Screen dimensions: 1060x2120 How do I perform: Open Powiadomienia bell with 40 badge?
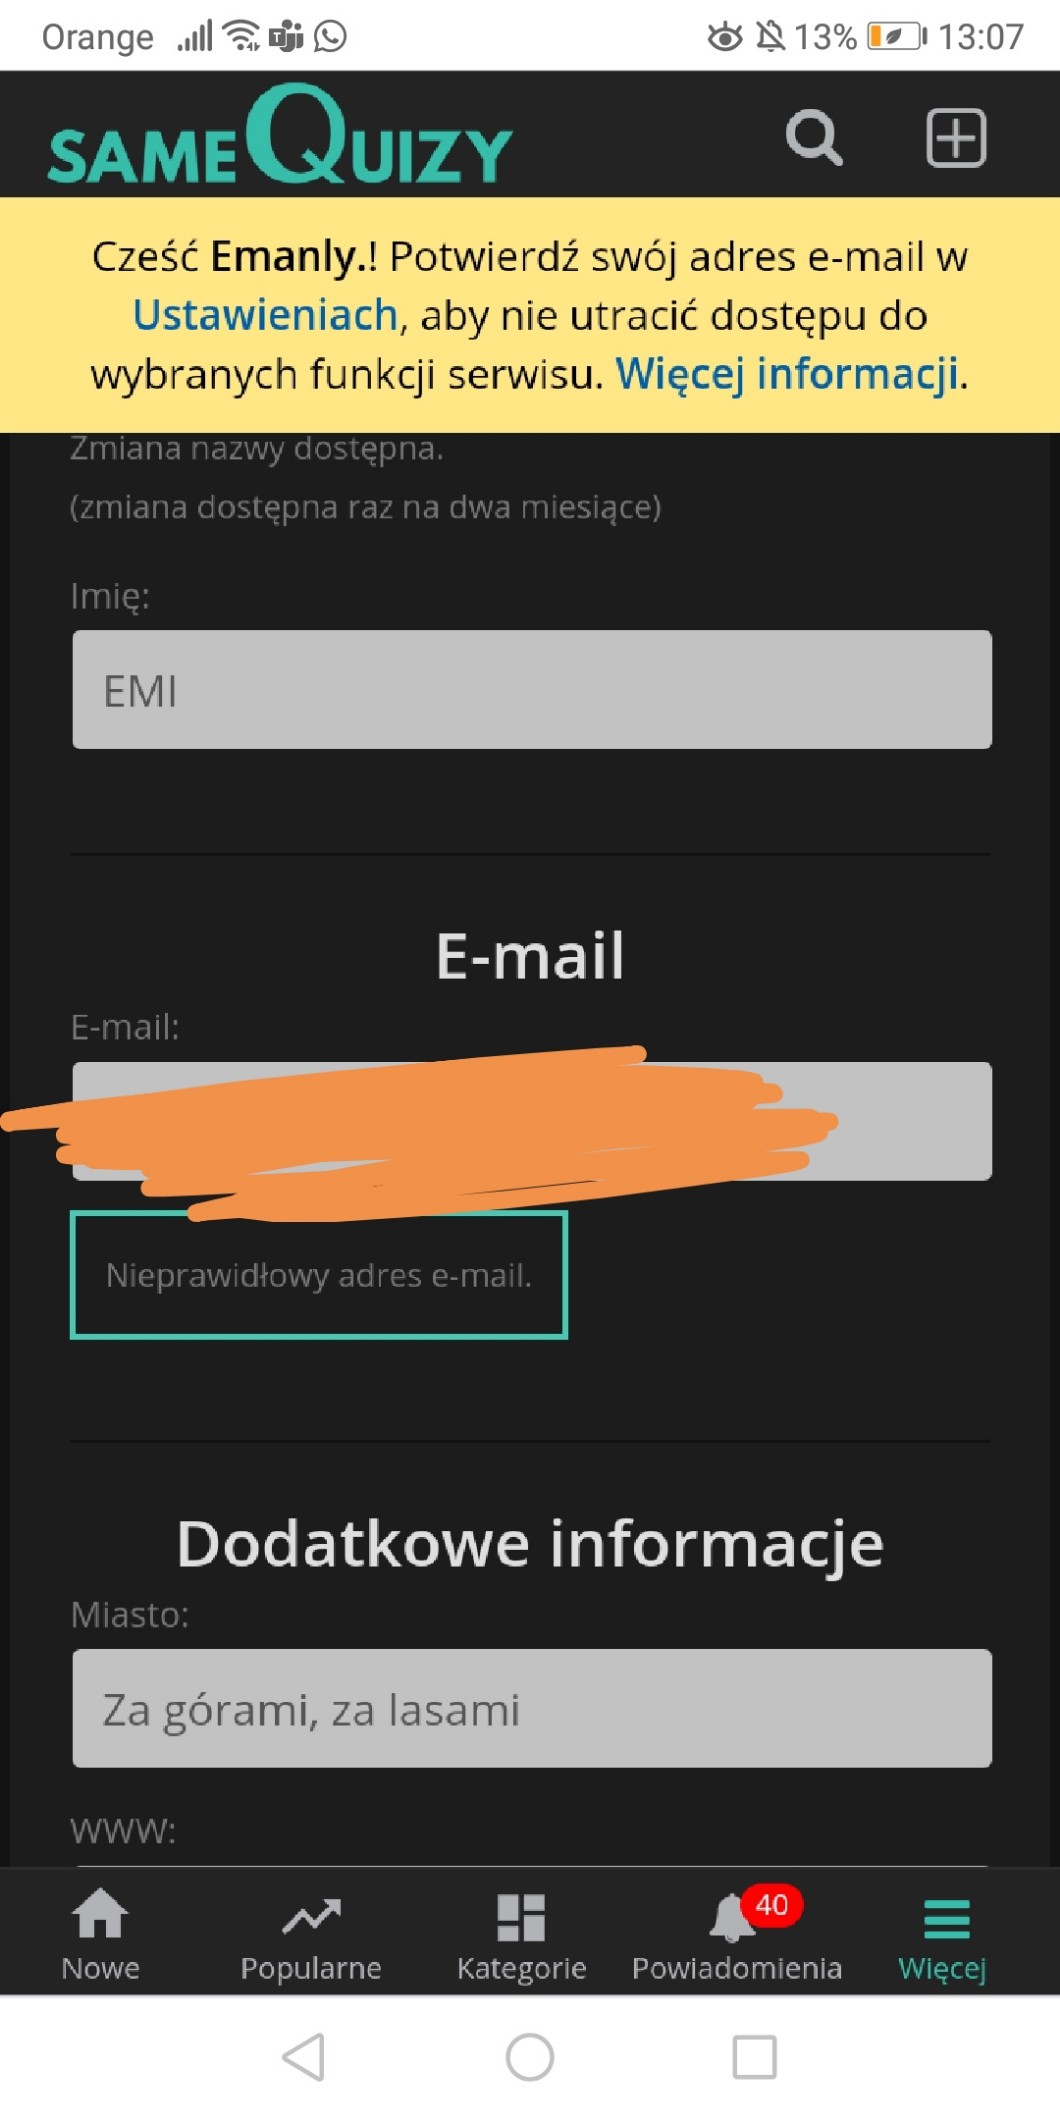737,1934
